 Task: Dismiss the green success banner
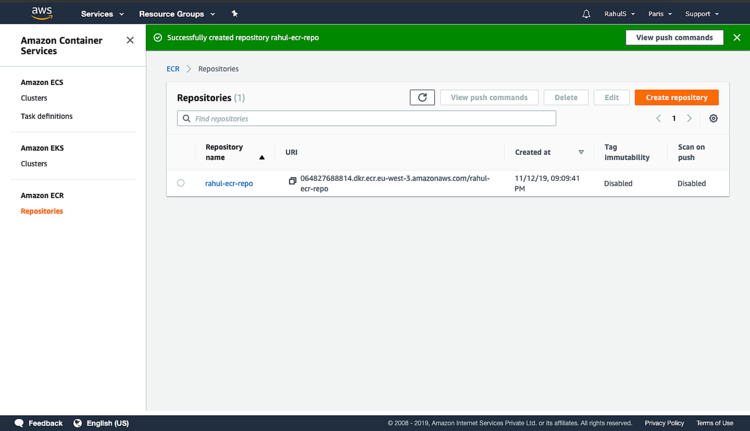coord(737,37)
